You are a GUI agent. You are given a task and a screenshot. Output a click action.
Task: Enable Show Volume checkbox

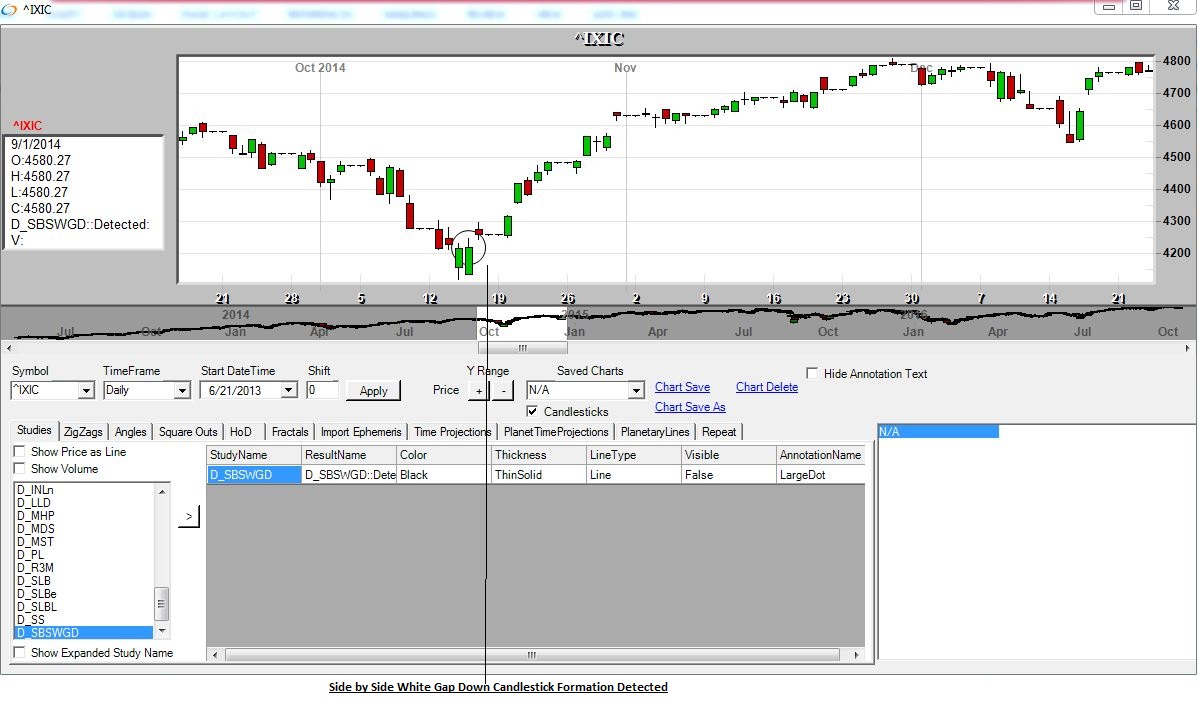point(20,469)
